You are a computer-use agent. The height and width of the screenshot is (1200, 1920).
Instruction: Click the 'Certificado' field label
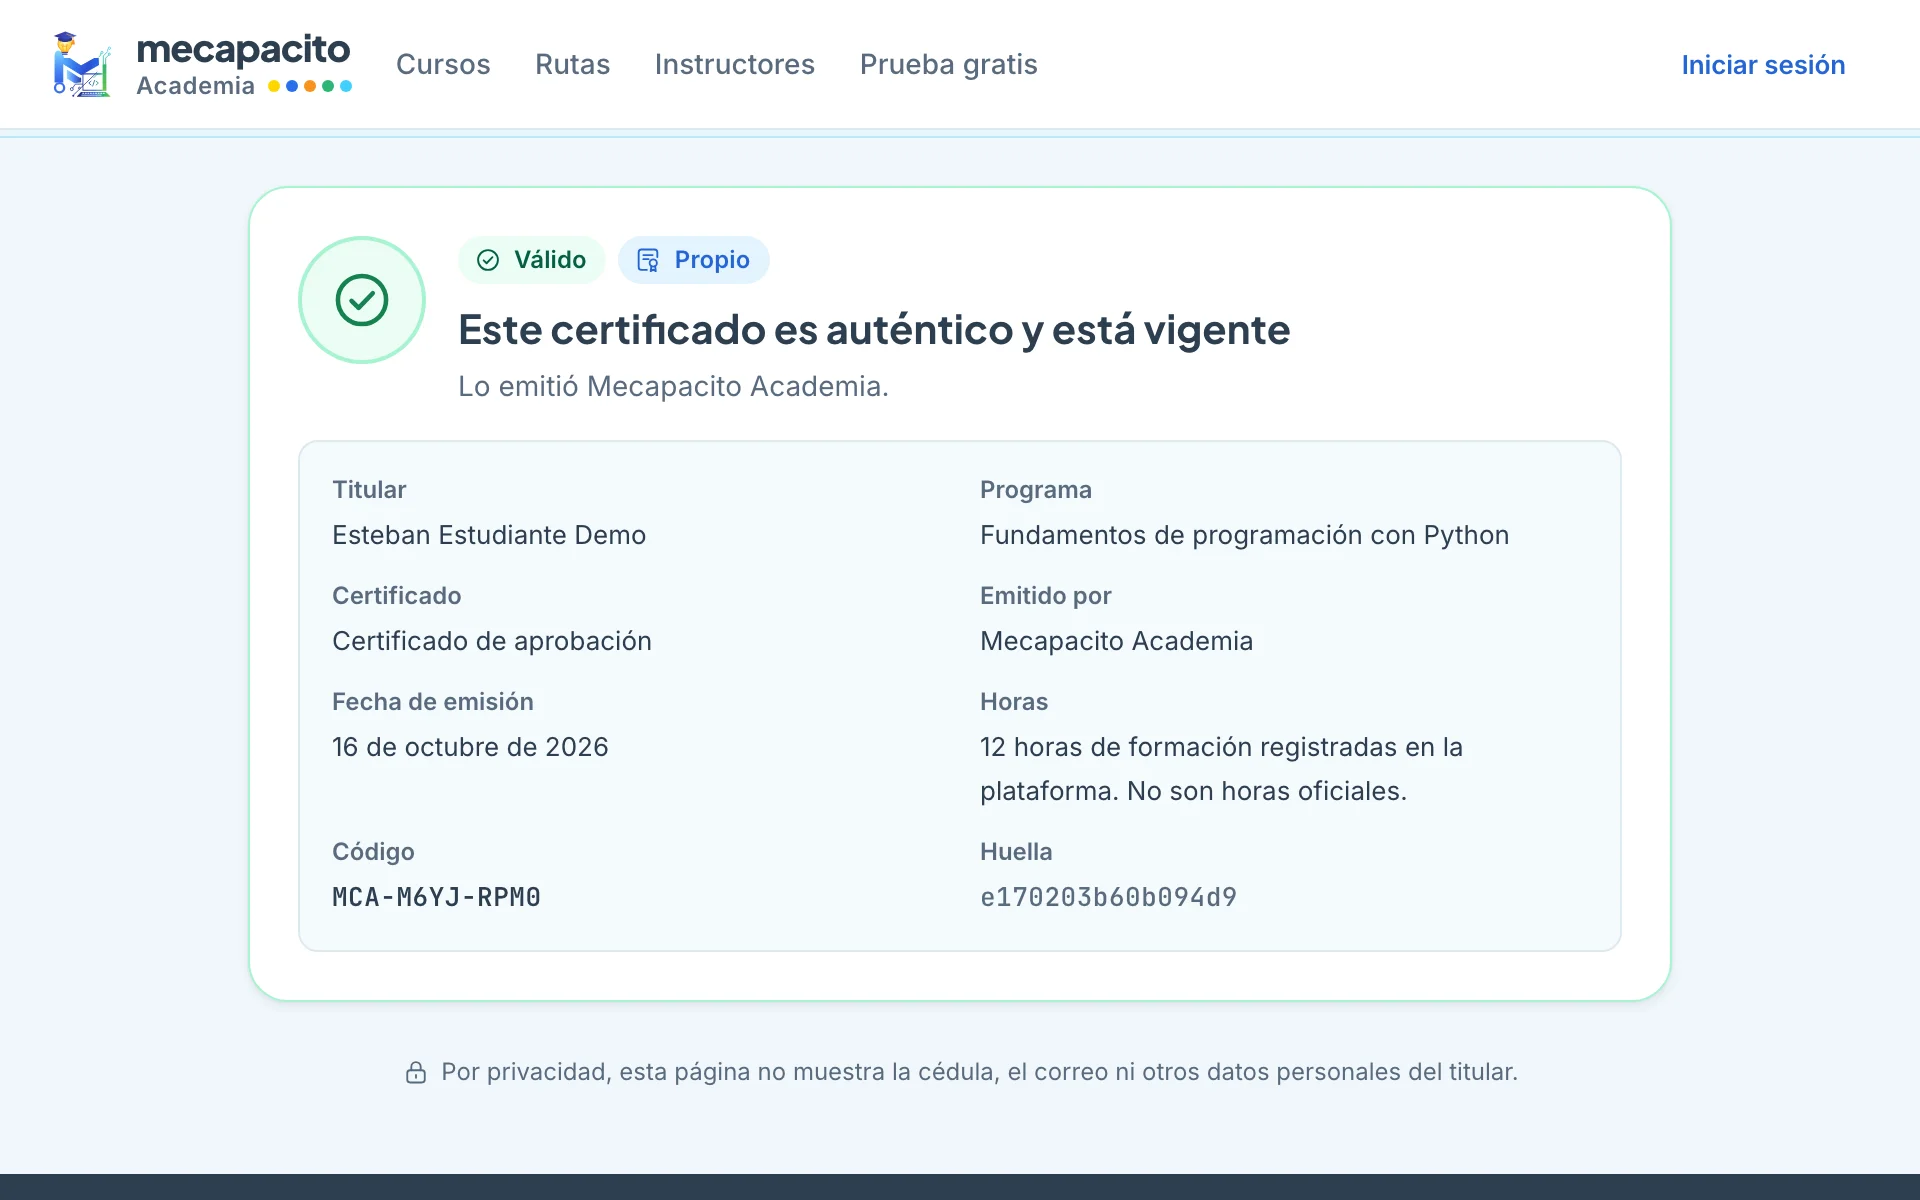click(397, 596)
